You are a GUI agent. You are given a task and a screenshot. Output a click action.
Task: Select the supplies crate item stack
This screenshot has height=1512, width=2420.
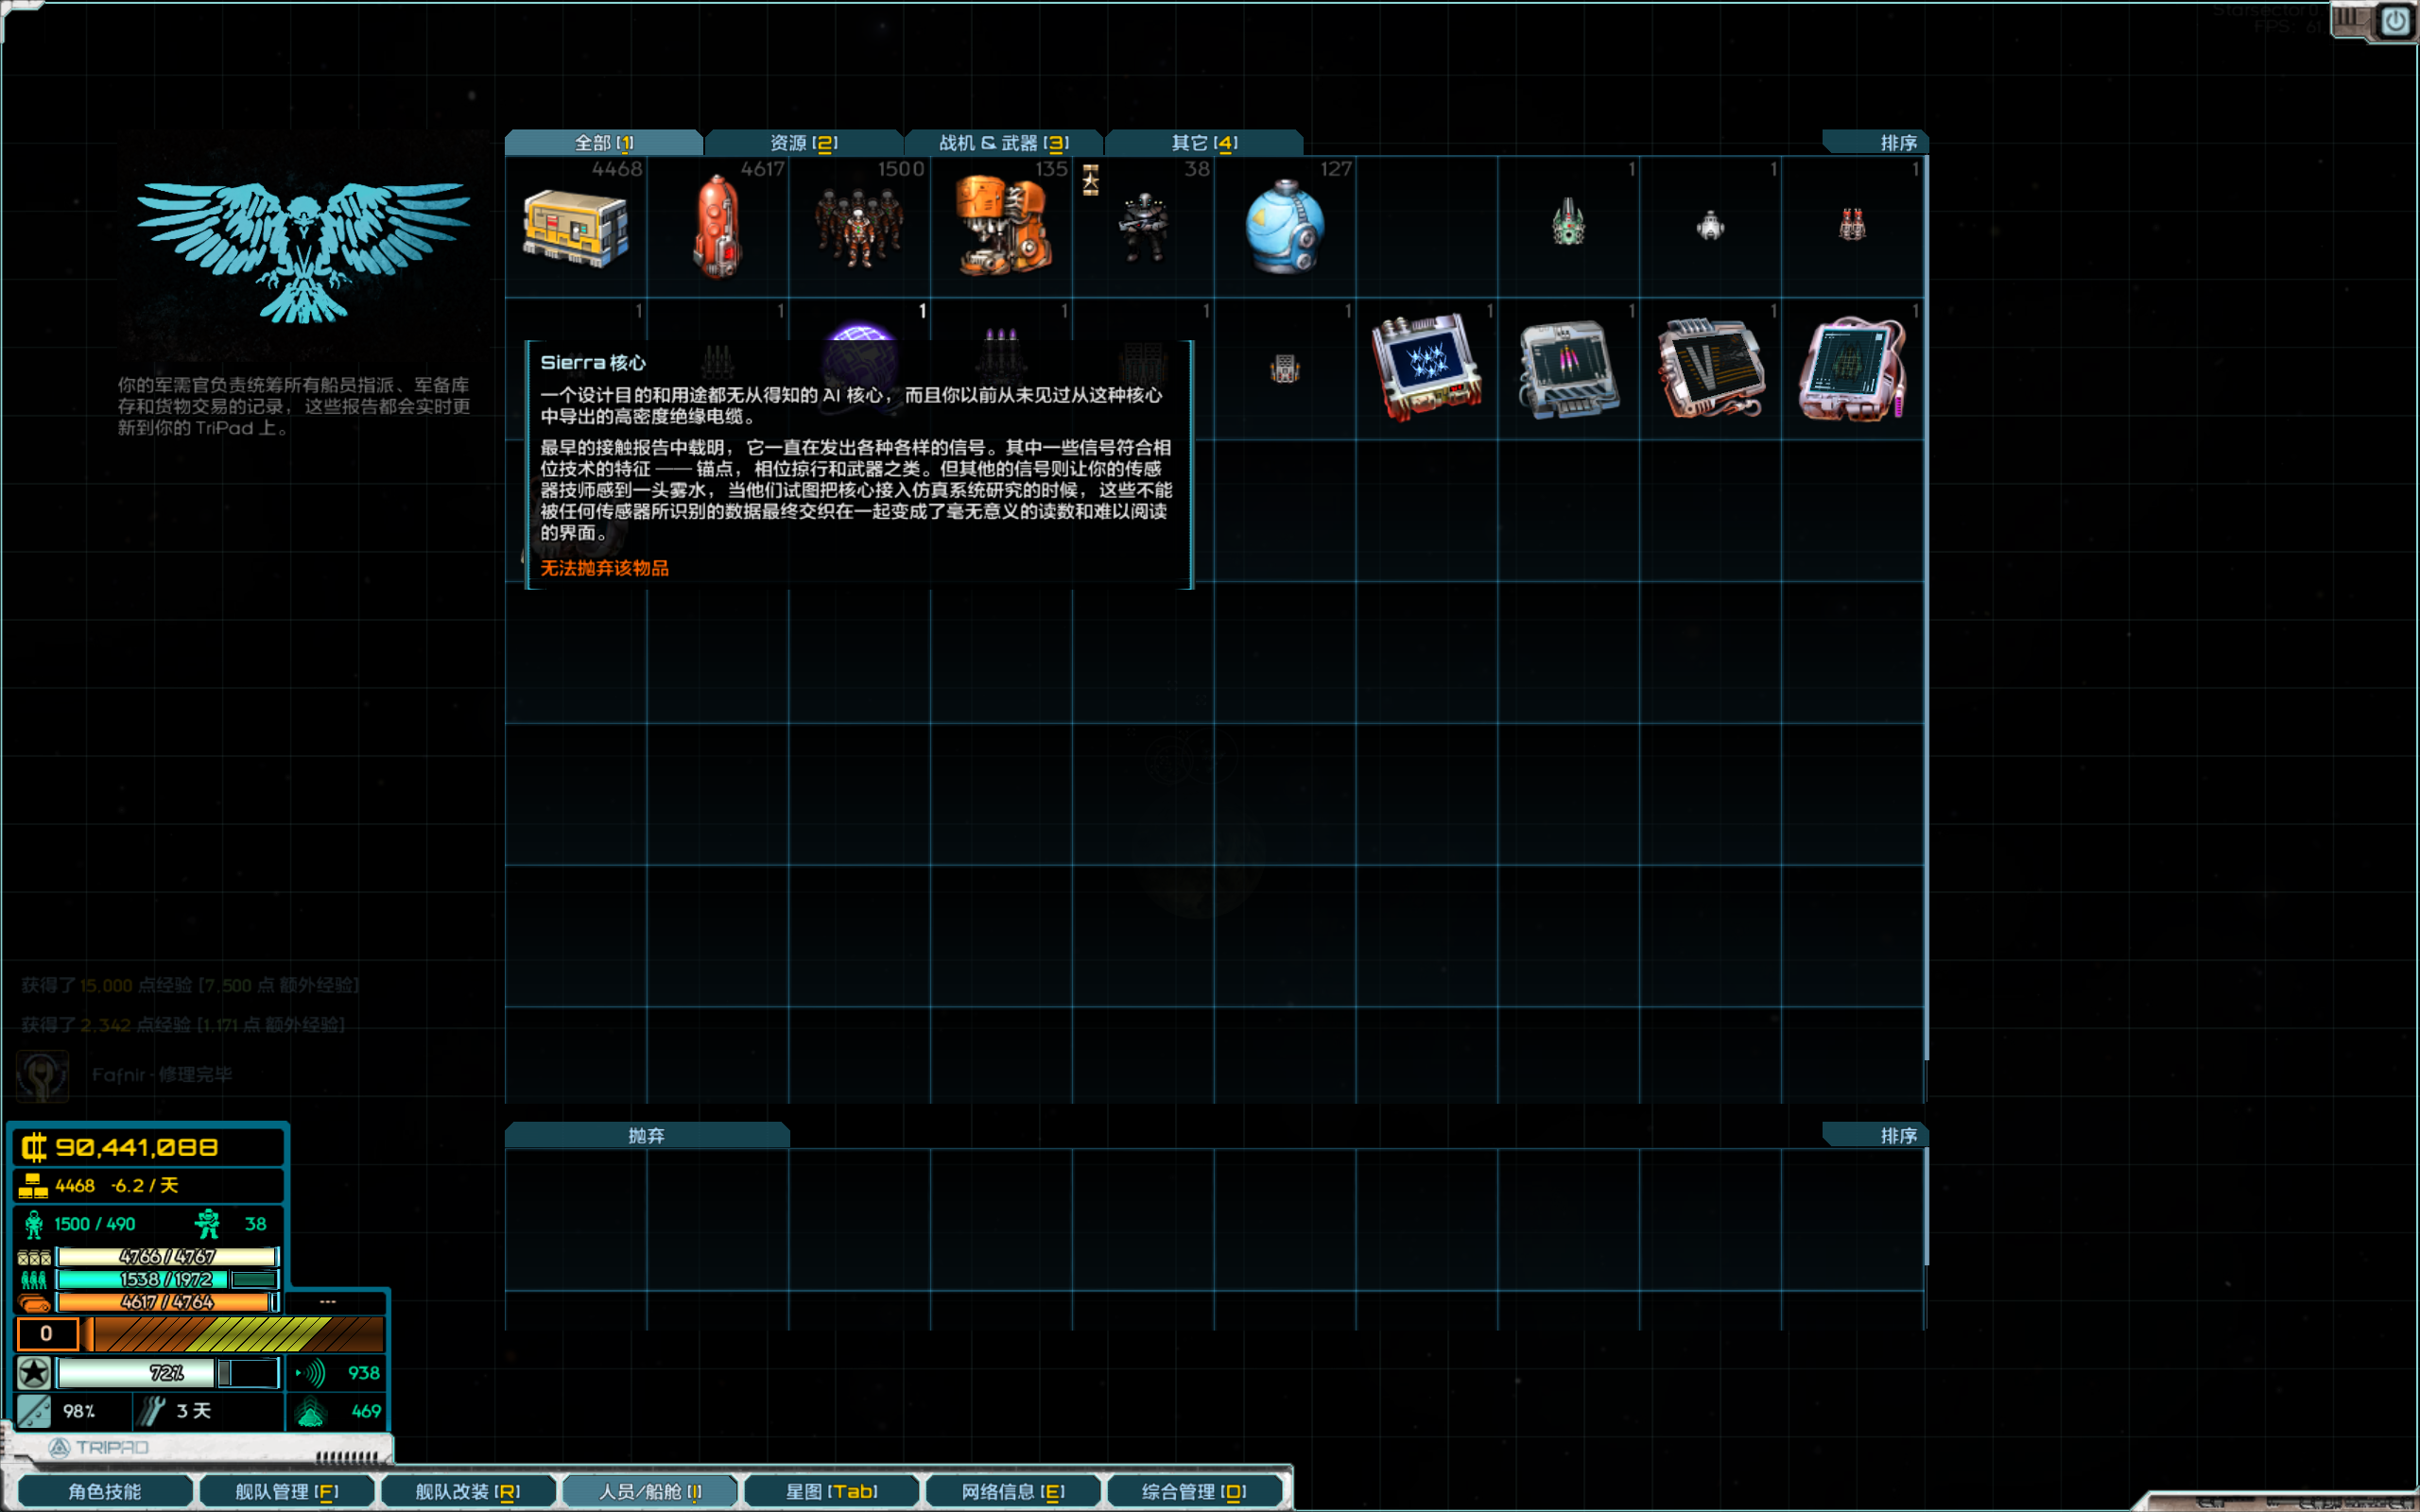(x=576, y=228)
